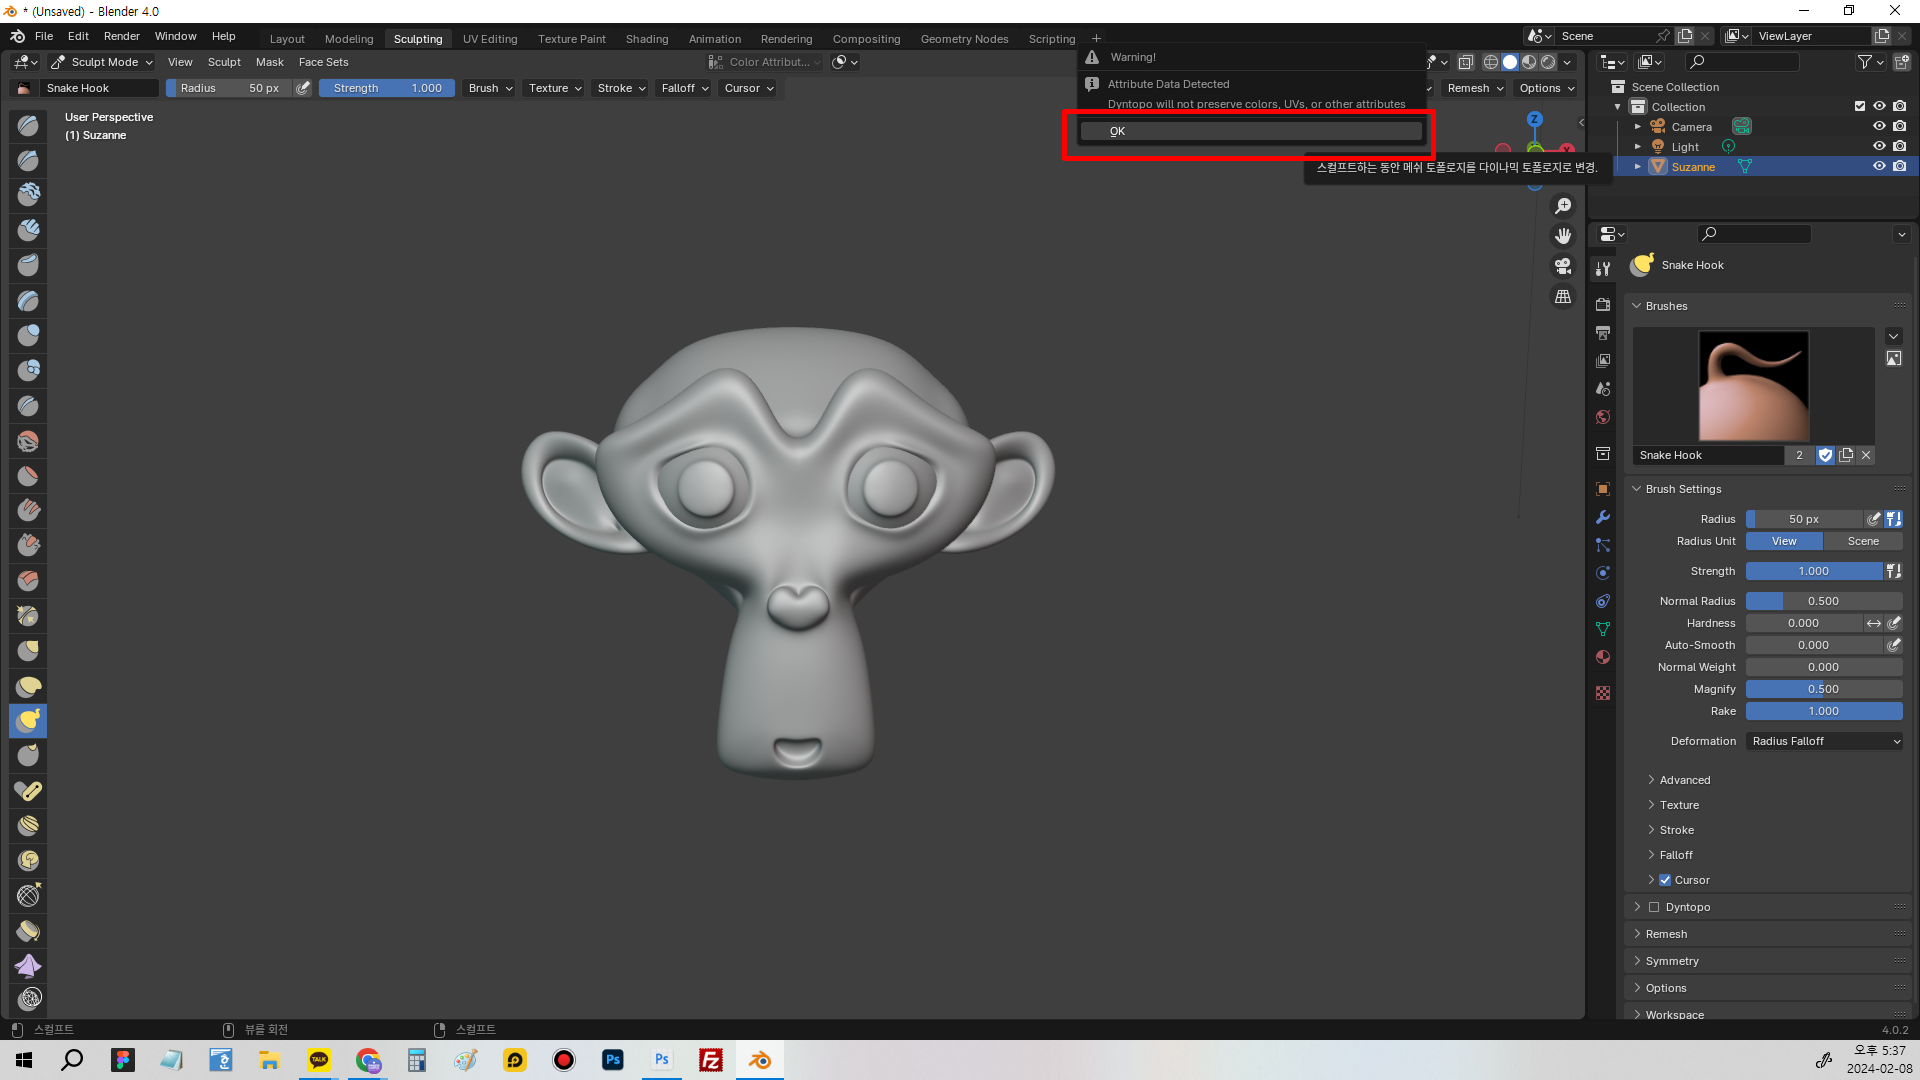This screenshot has height=1080, width=1920.
Task: Switch to the UV Editing workspace tab
Action: [490, 39]
